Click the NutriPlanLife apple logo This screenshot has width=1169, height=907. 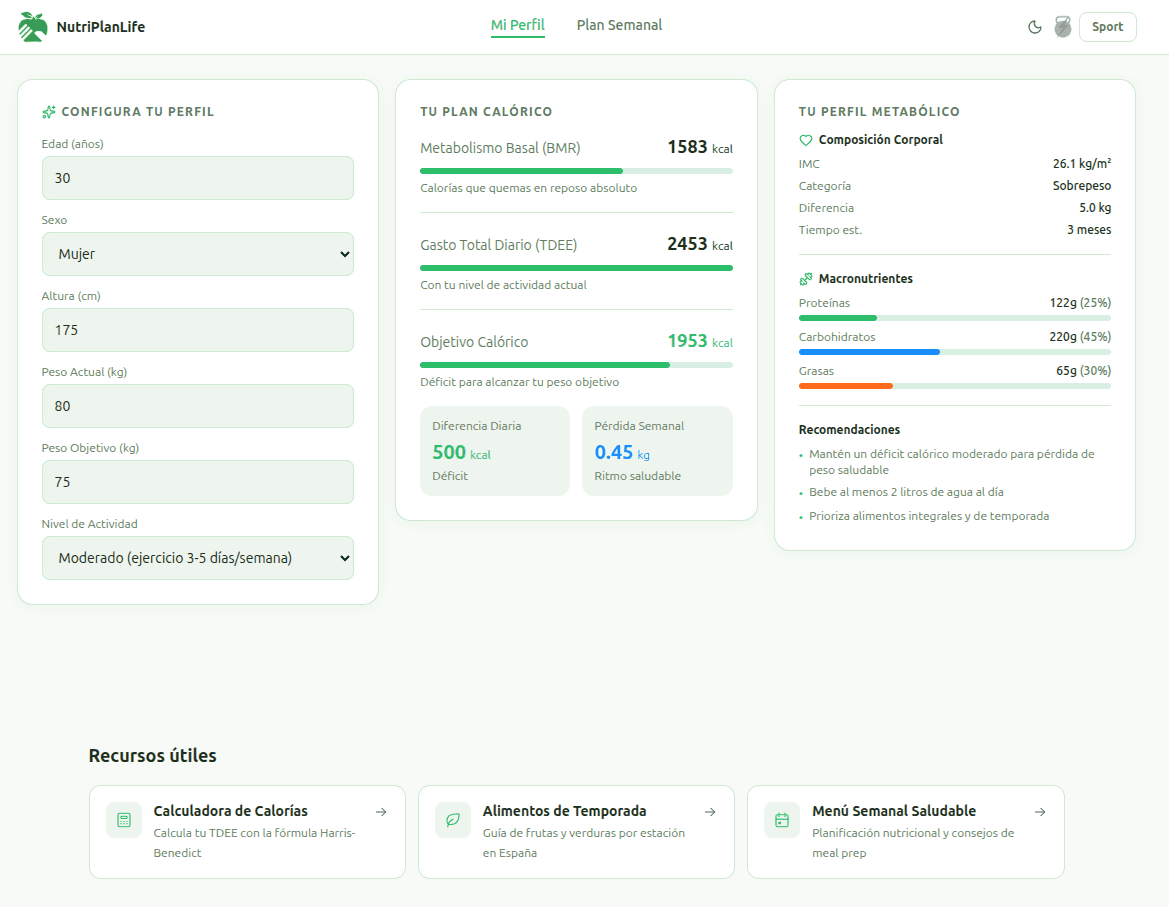(33, 27)
